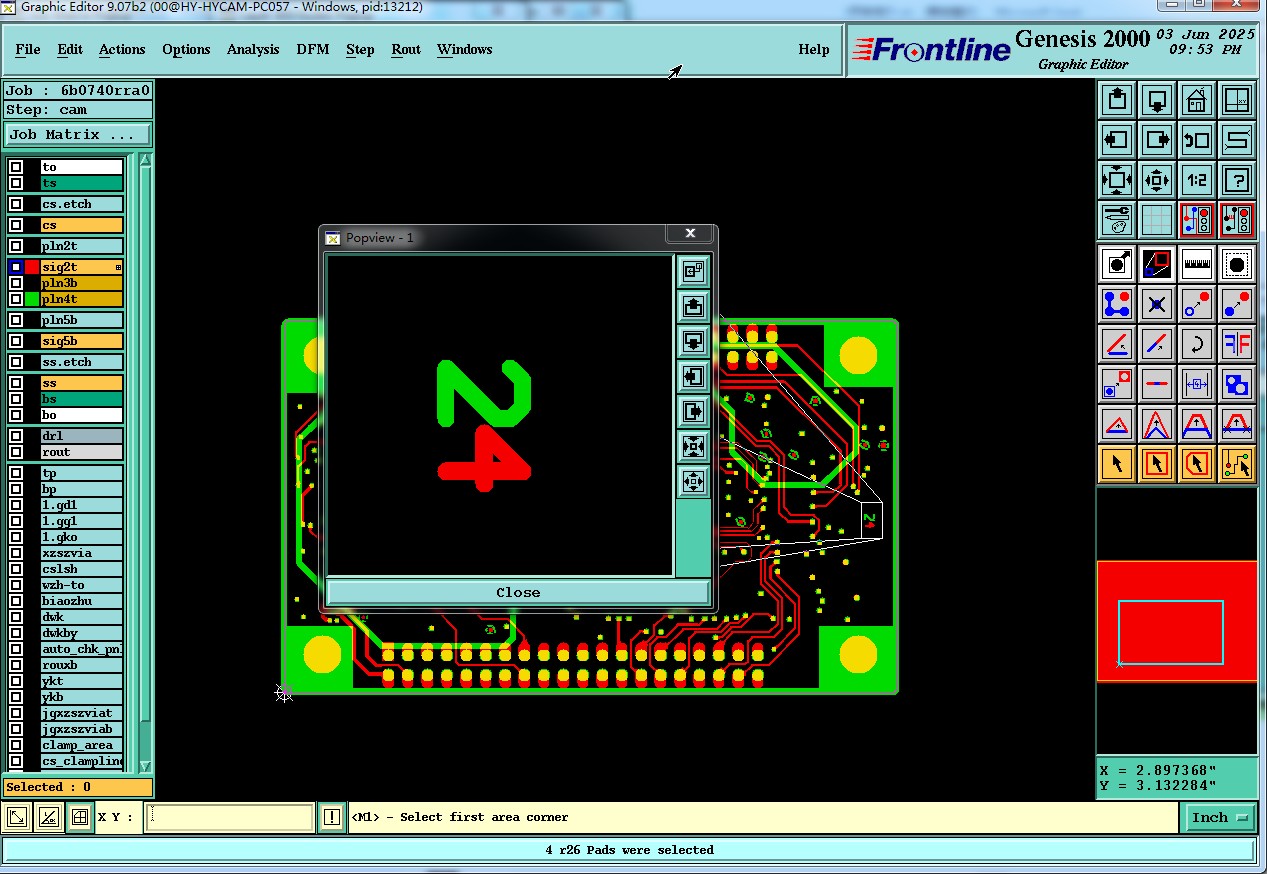This screenshot has height=874, width=1267.
Task: Click the XY coordinate input field
Action: pos(230,817)
